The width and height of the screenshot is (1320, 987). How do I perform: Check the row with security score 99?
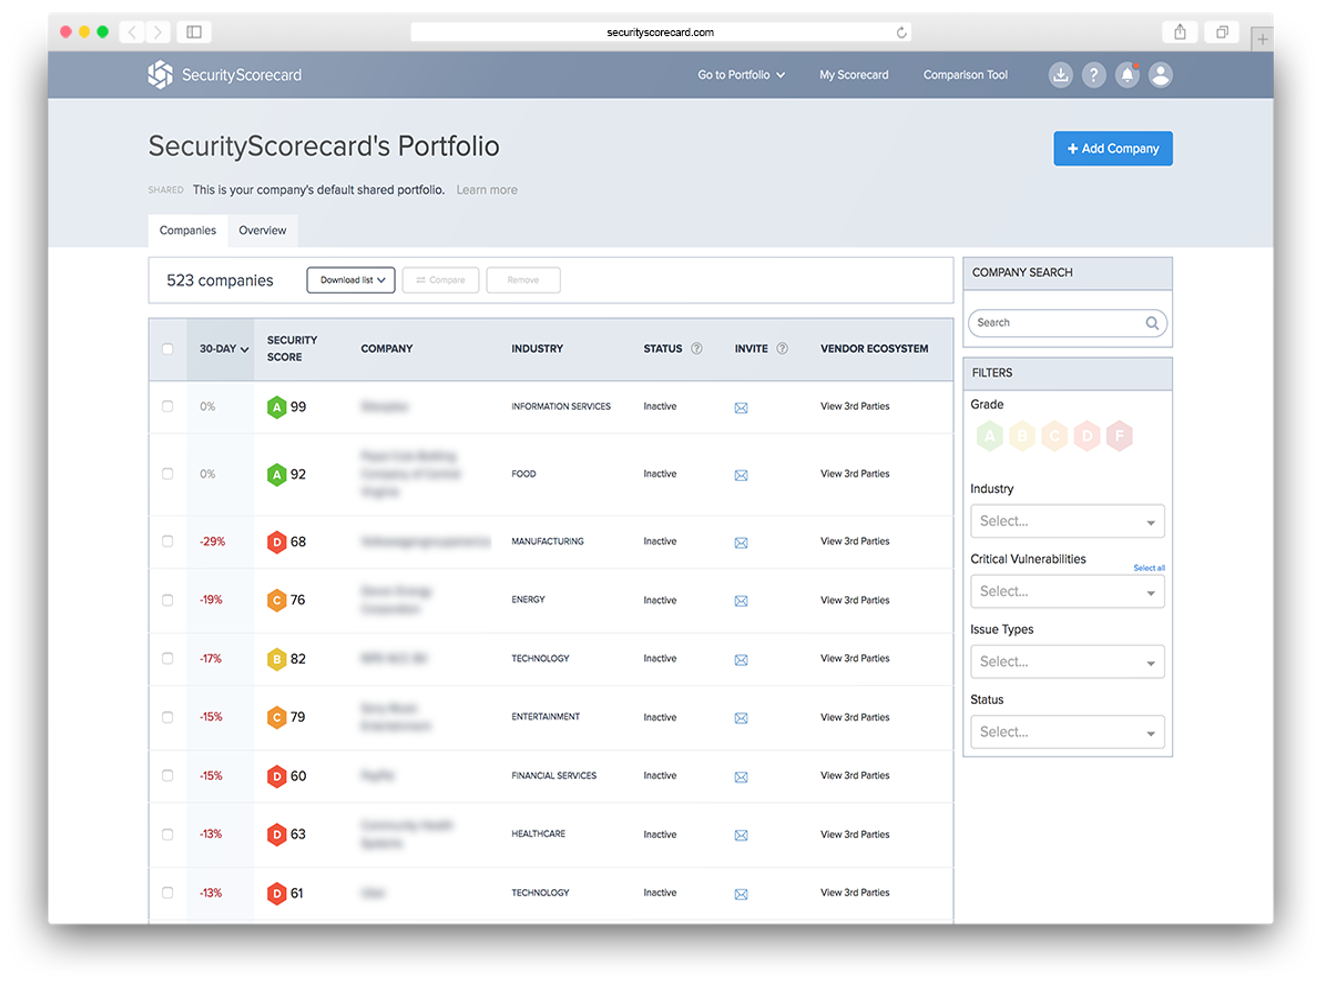point(167,407)
